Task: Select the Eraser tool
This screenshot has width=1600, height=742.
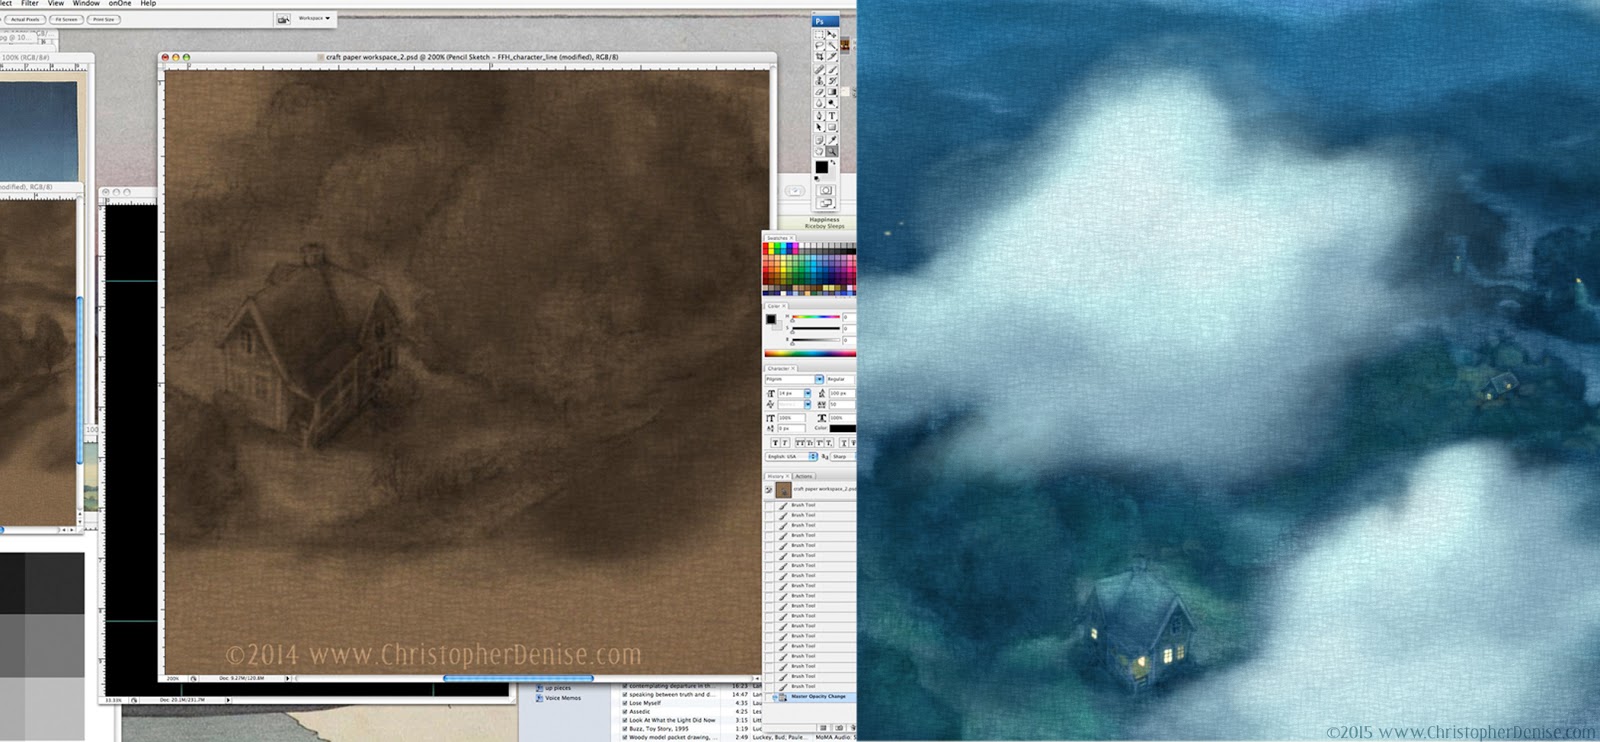Action: click(x=820, y=92)
